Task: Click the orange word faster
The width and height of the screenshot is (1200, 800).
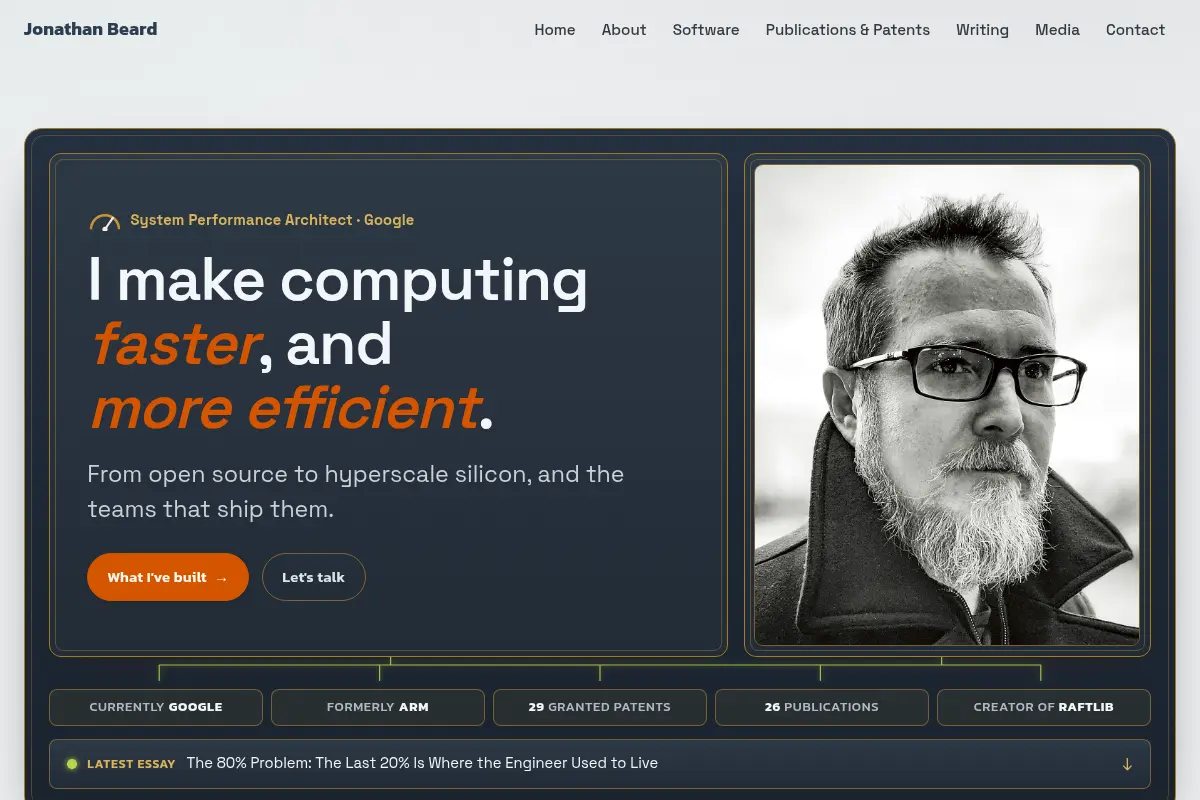Action: [175, 345]
